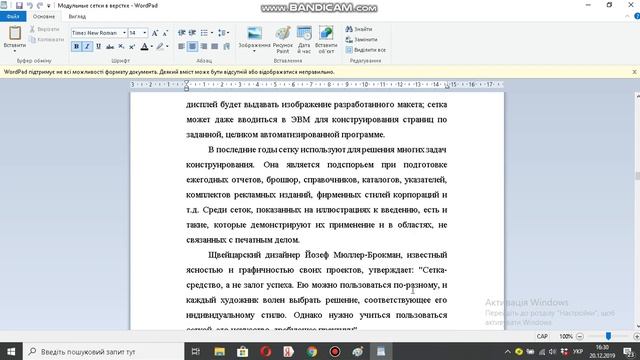Image resolution: width=640 pixels, height=360 pixels.
Task: Center align the text
Action: pos(192,47)
